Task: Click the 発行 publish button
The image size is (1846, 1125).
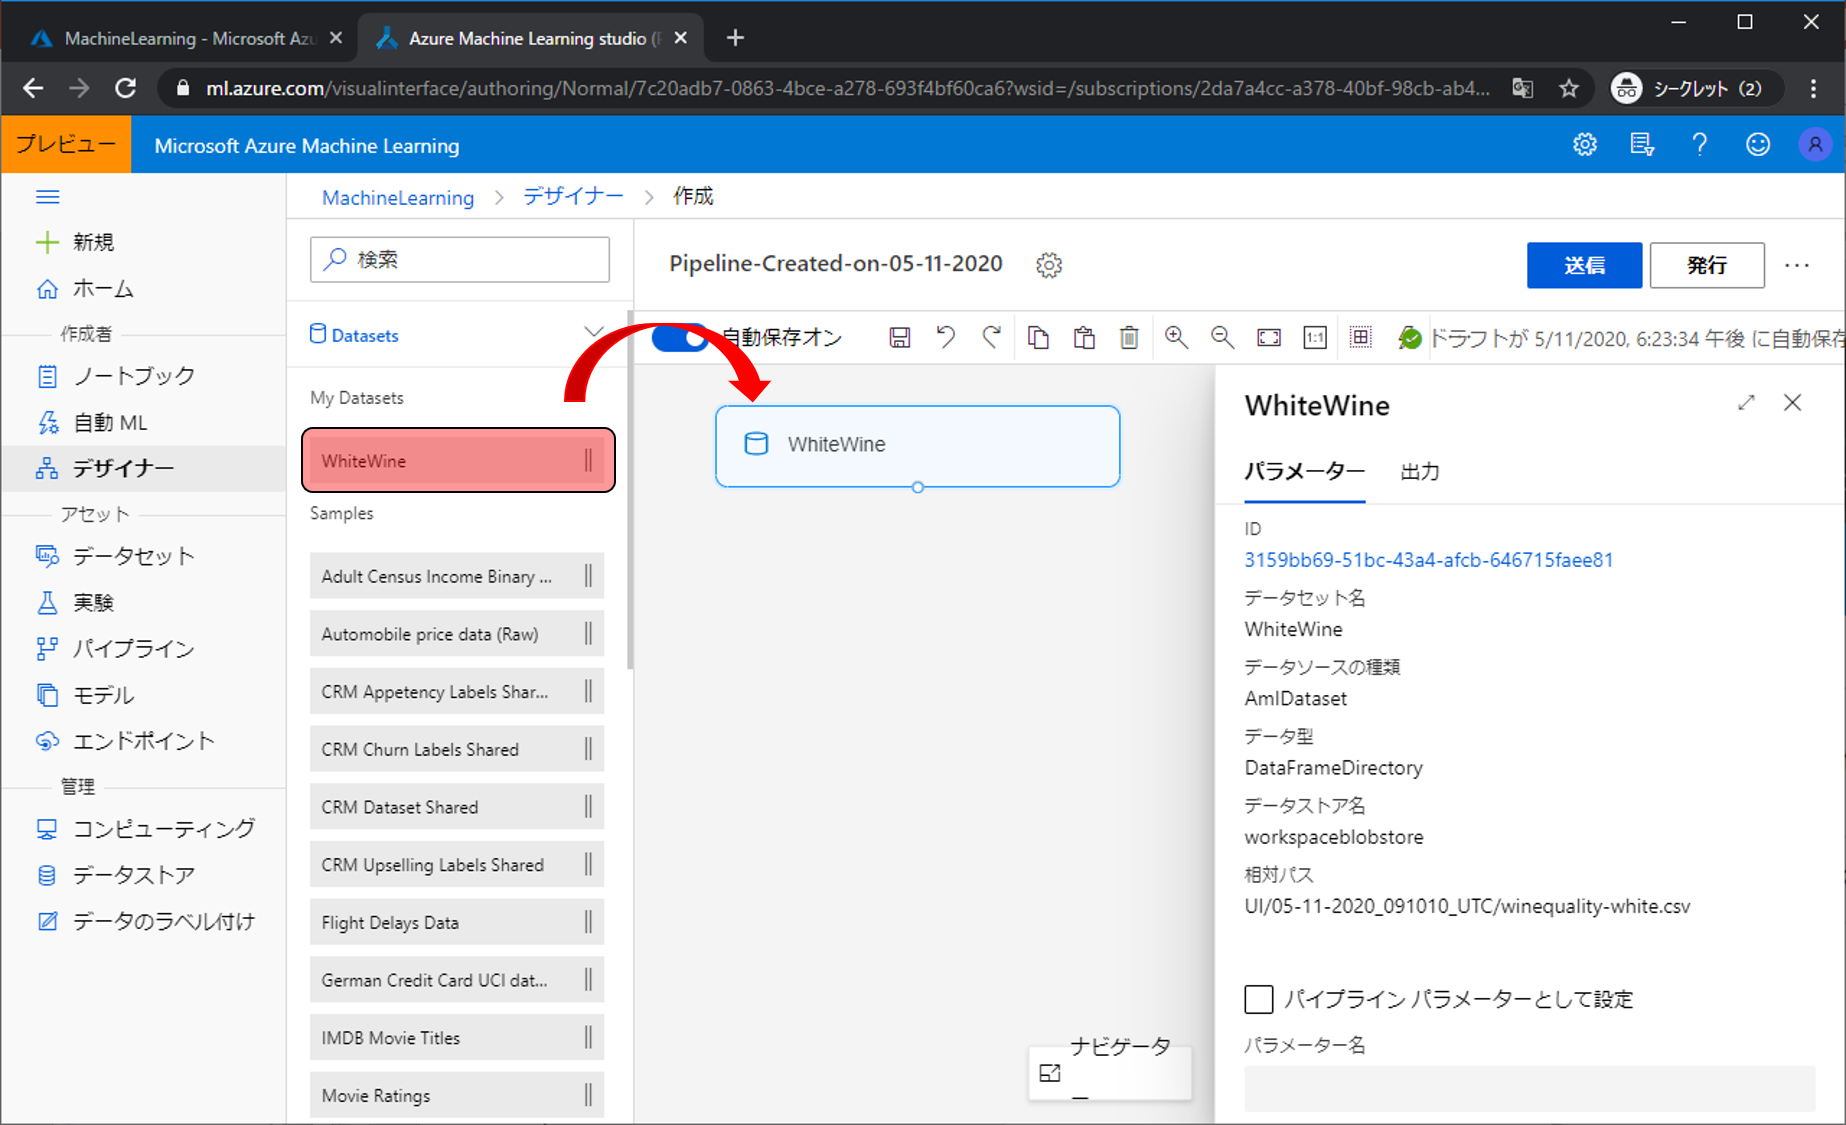Action: 1706,265
